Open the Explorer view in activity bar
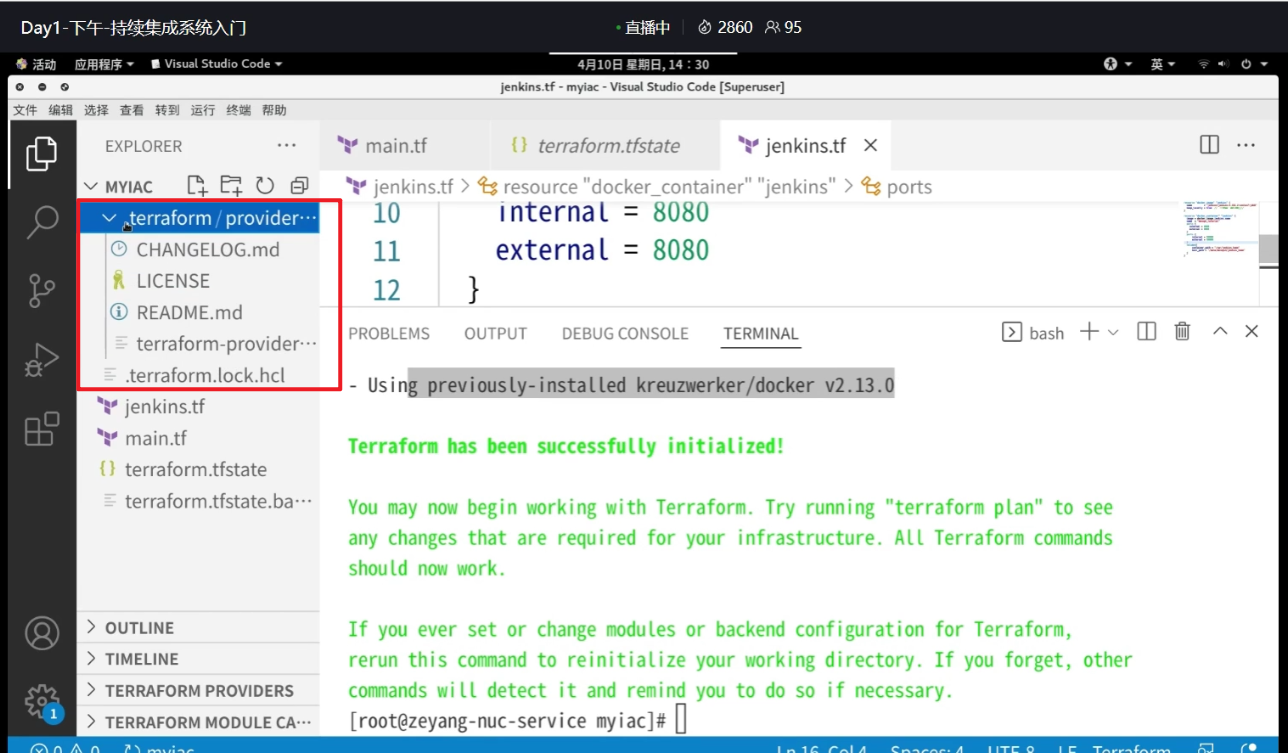The width and height of the screenshot is (1288, 753). click(42, 153)
